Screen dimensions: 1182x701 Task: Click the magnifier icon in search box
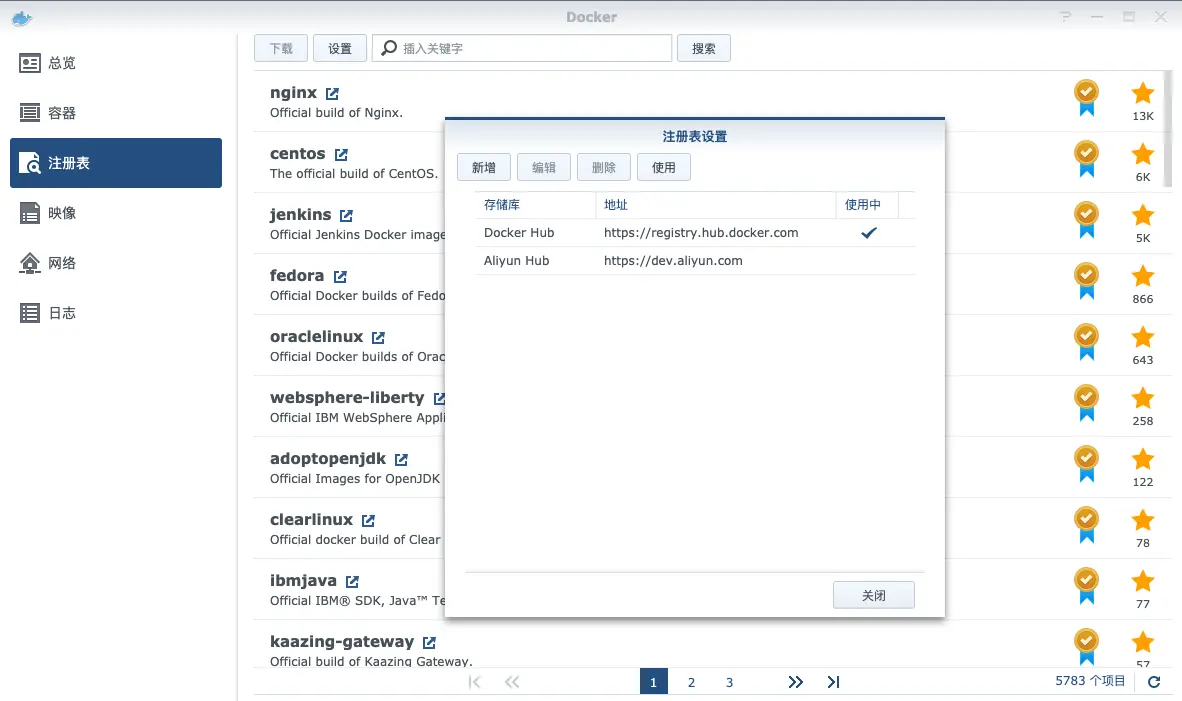389,48
